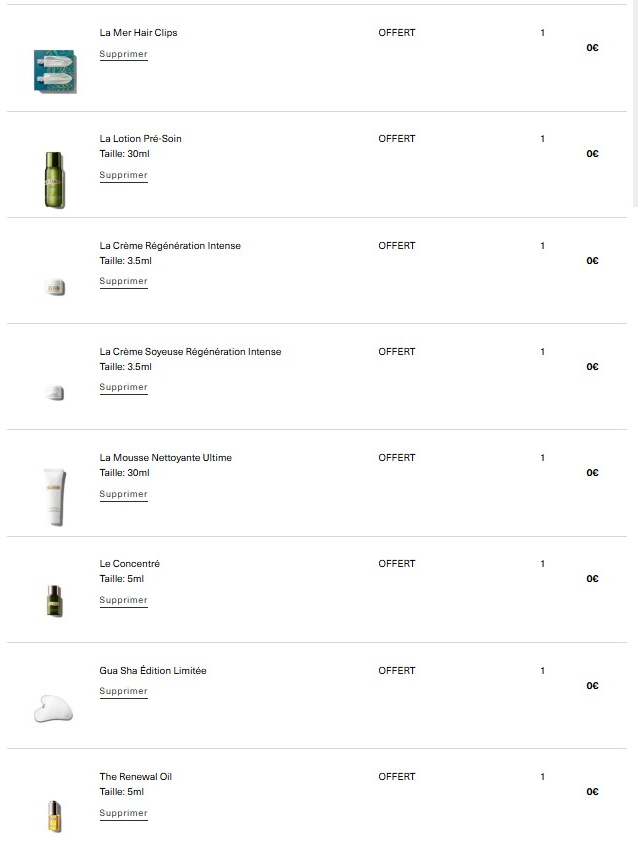Remove The Renewal Oil using Supprimer
The width and height of the screenshot is (638, 847).
123,813
